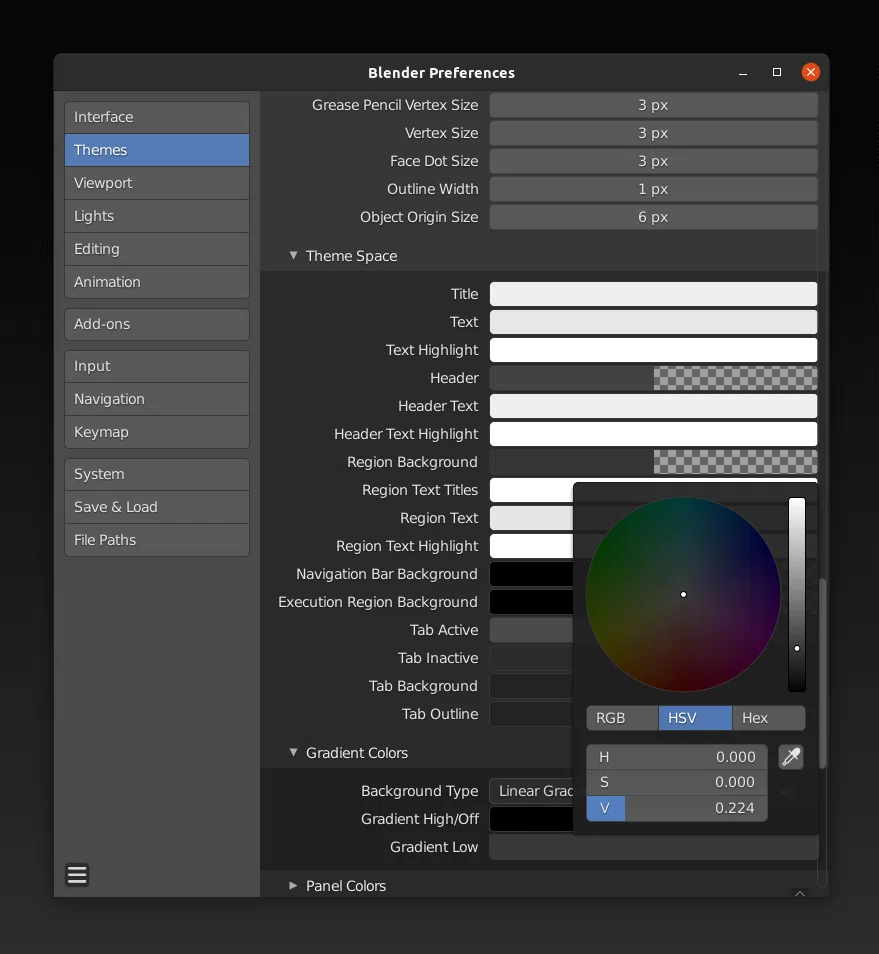The height and width of the screenshot is (954, 879).
Task: Click the Grease Pencil Vertex Size field
Action: pyautogui.click(x=653, y=105)
